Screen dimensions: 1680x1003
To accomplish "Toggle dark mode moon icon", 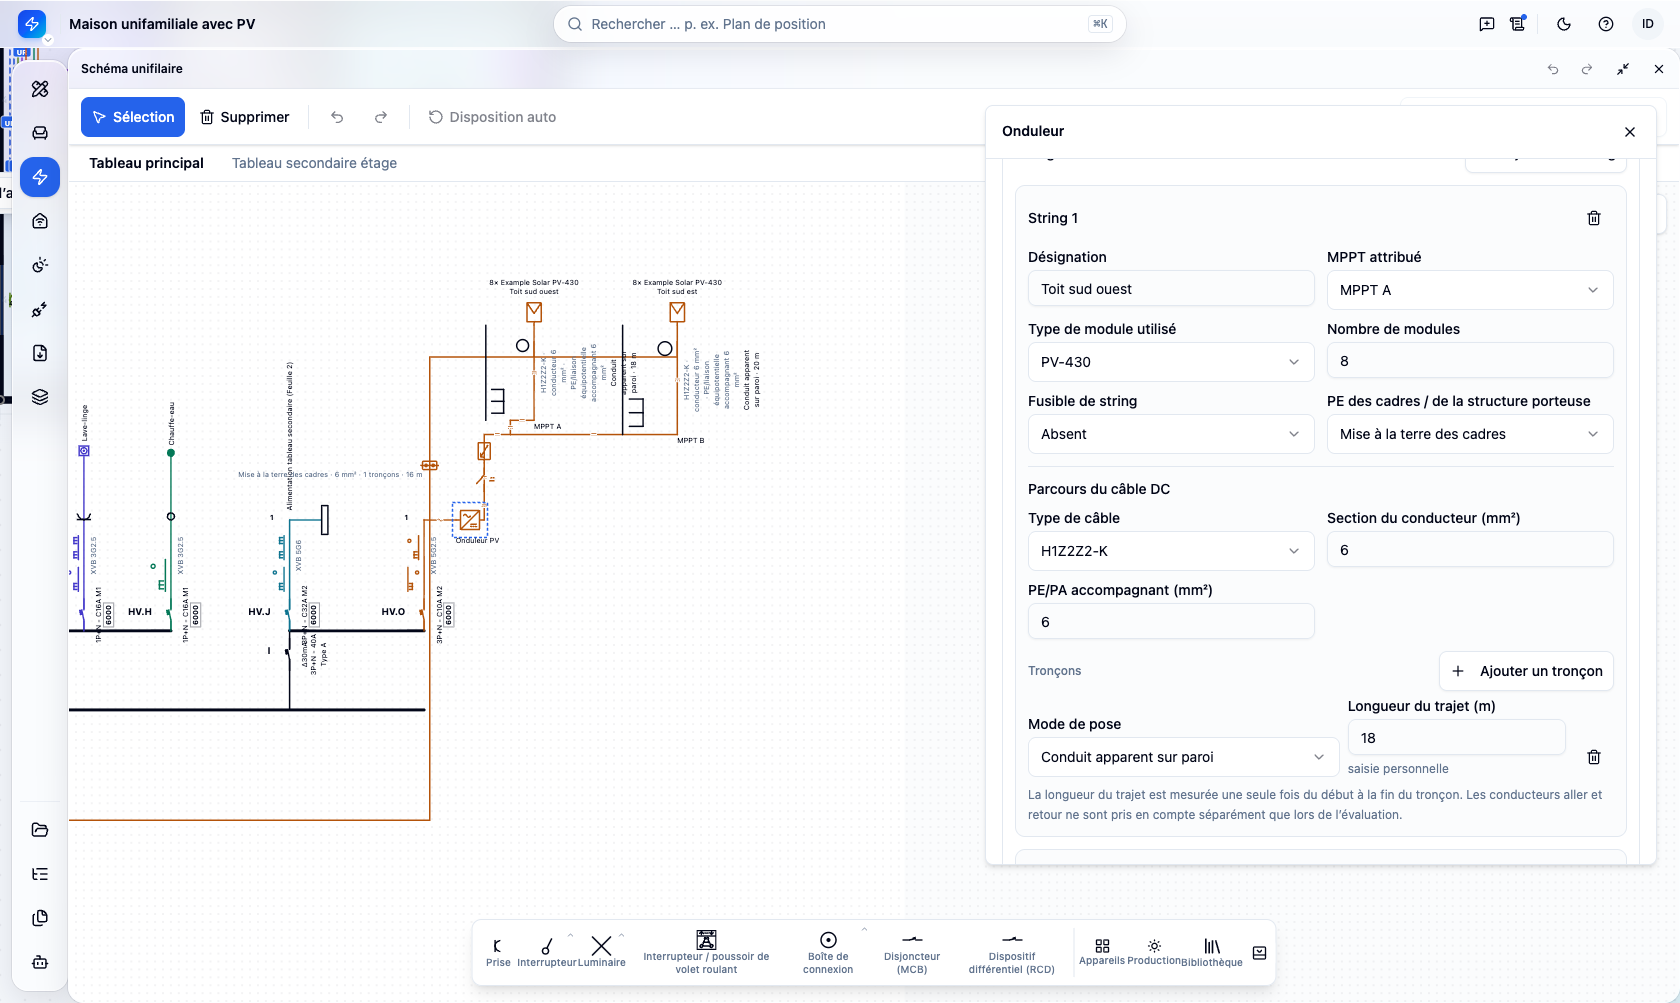I will coord(1564,24).
